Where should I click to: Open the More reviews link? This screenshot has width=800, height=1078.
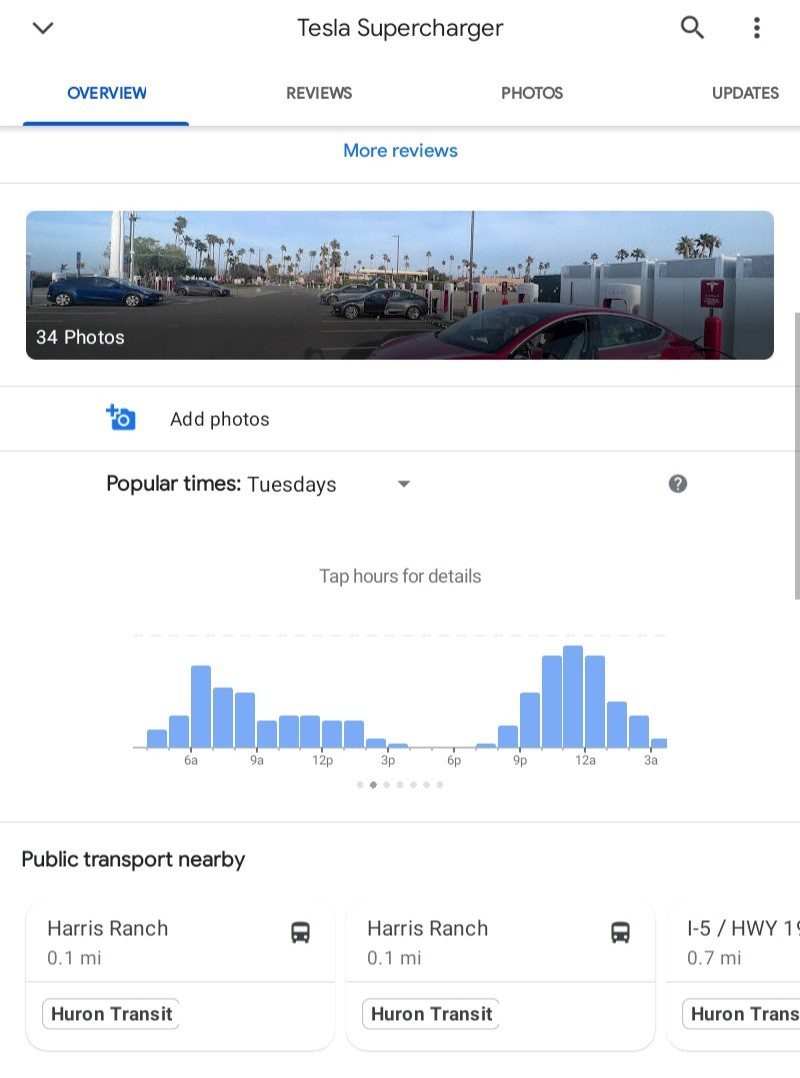pos(400,151)
